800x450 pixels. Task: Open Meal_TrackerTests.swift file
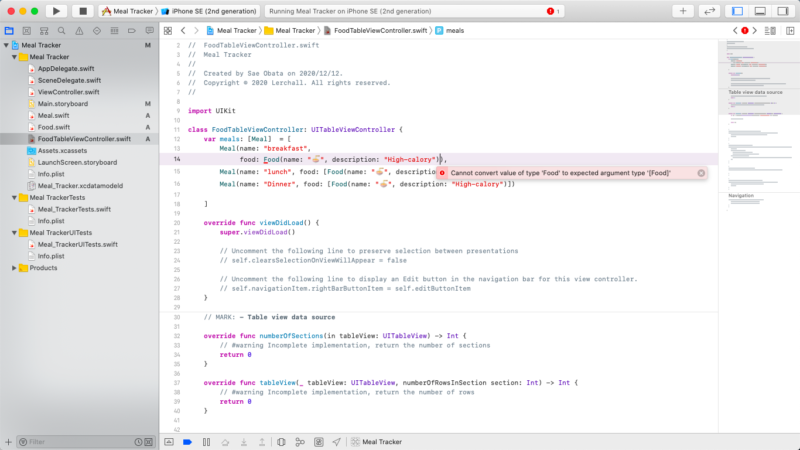tap(73, 209)
